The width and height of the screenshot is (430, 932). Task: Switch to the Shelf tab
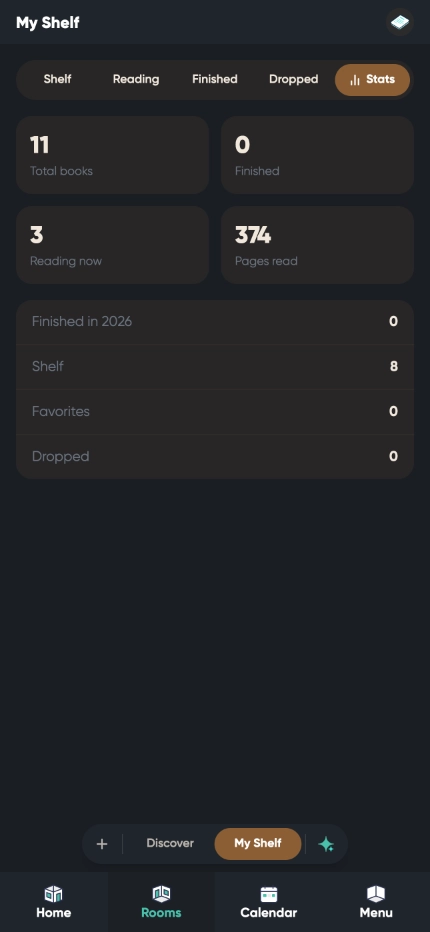57,80
